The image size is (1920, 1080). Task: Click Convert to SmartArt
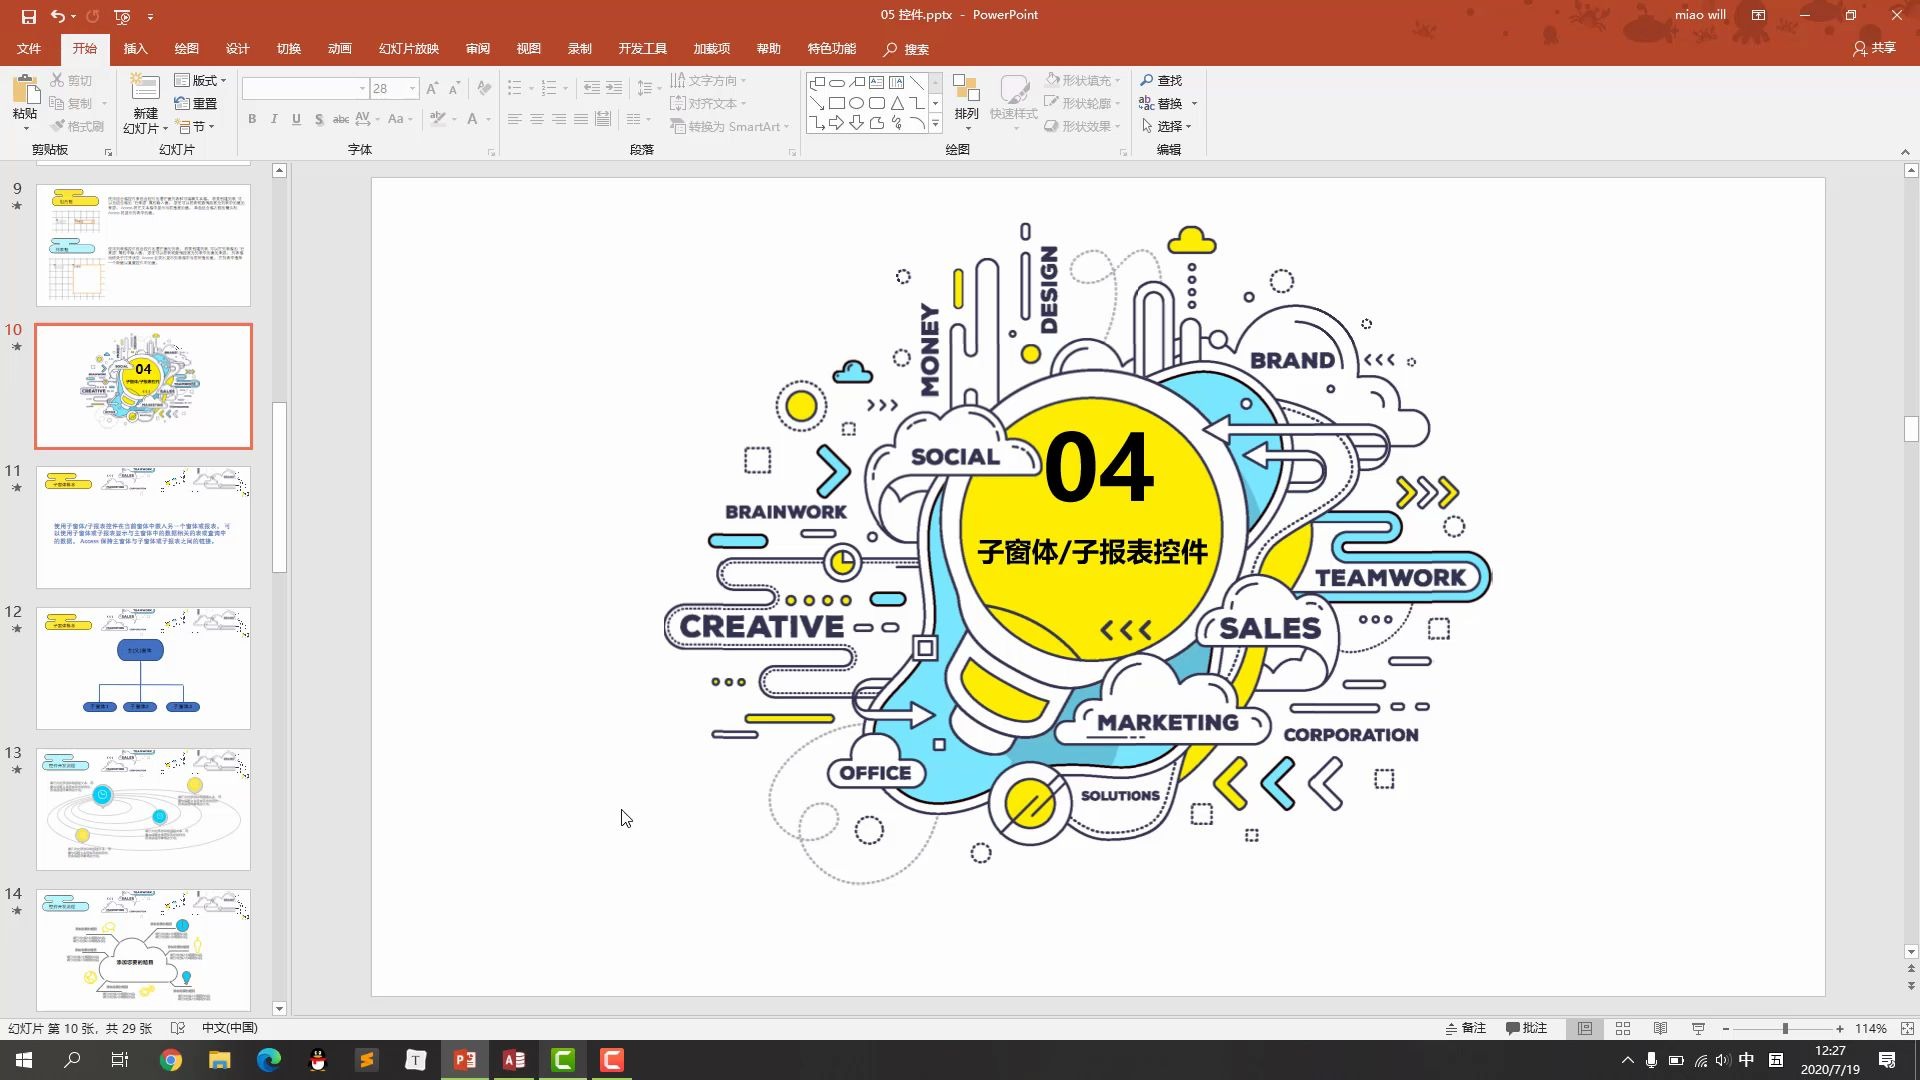point(729,126)
